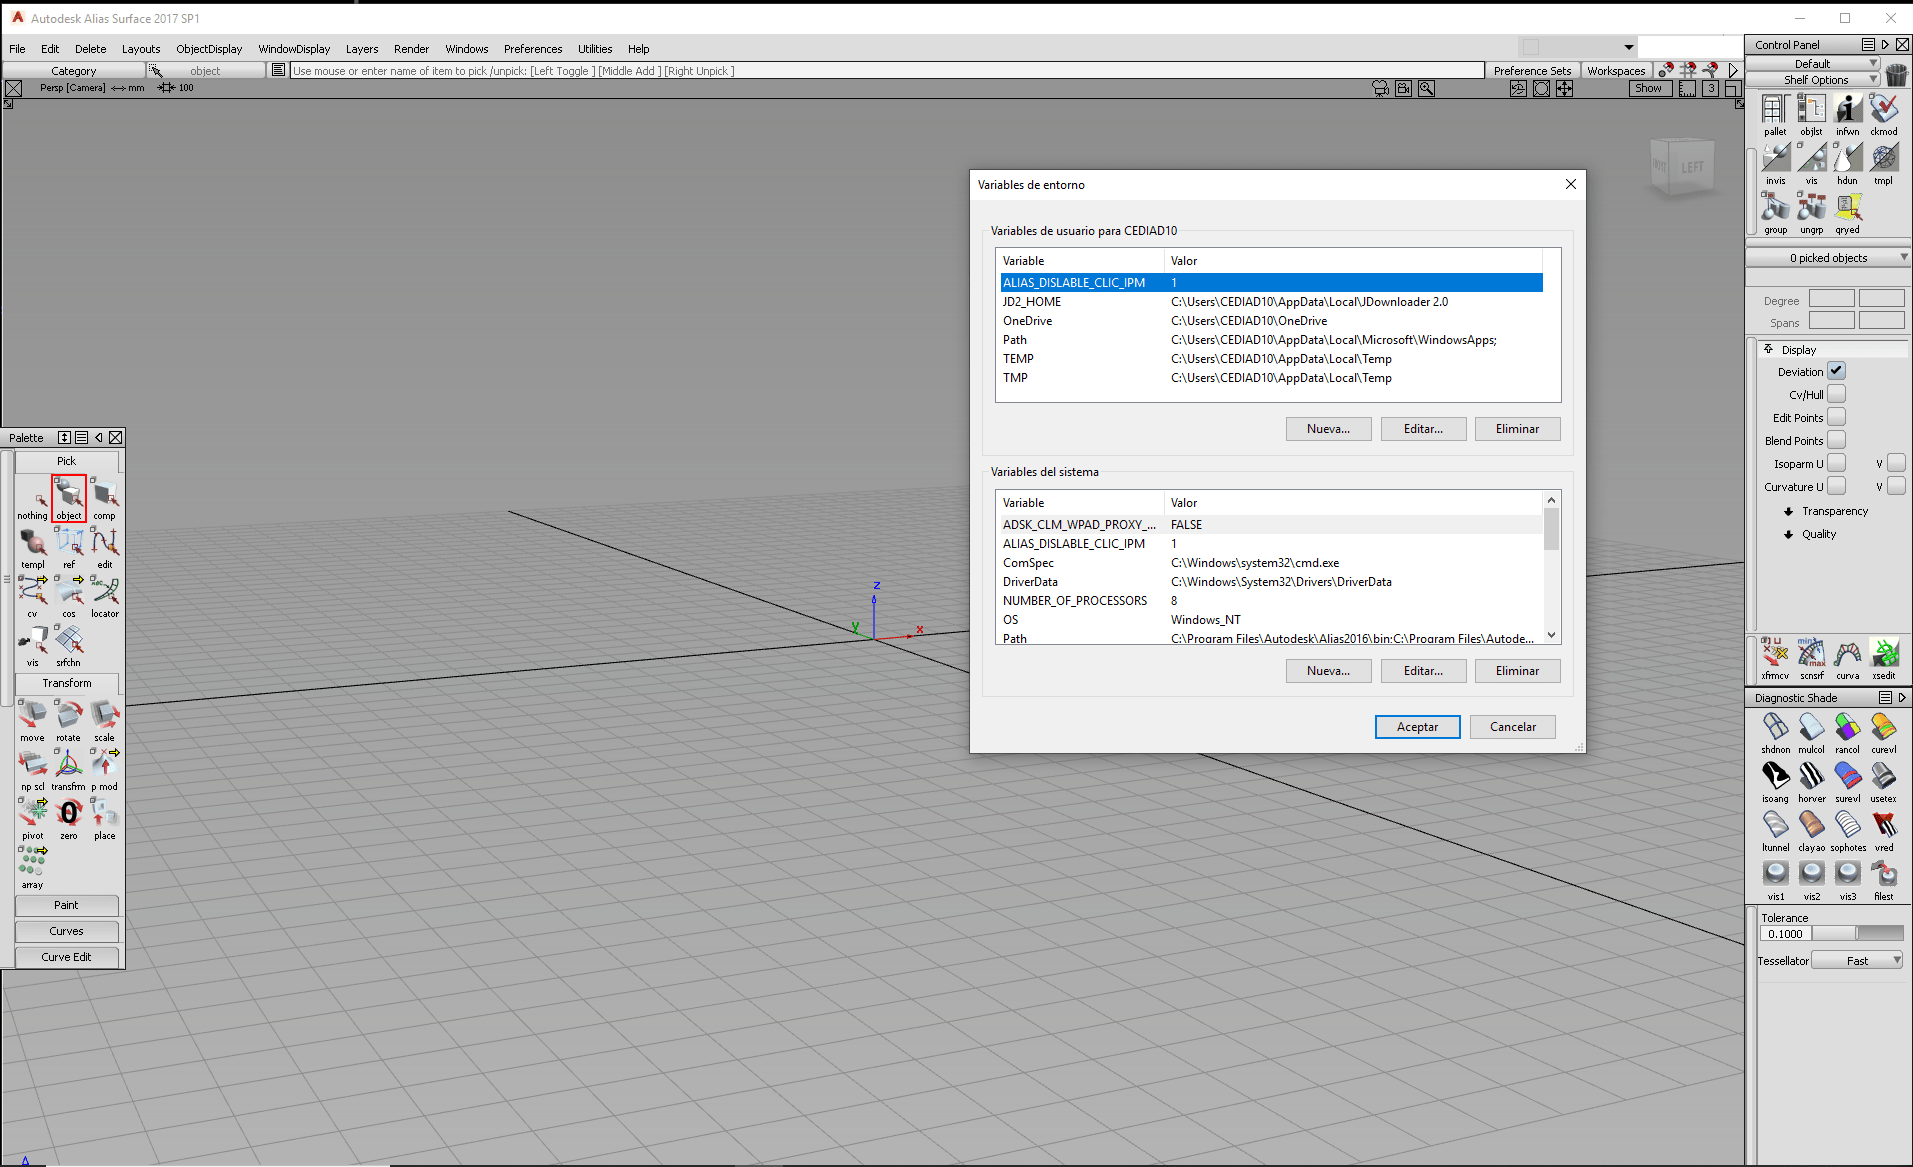Open the infwn information window icon

pyautogui.click(x=1847, y=114)
